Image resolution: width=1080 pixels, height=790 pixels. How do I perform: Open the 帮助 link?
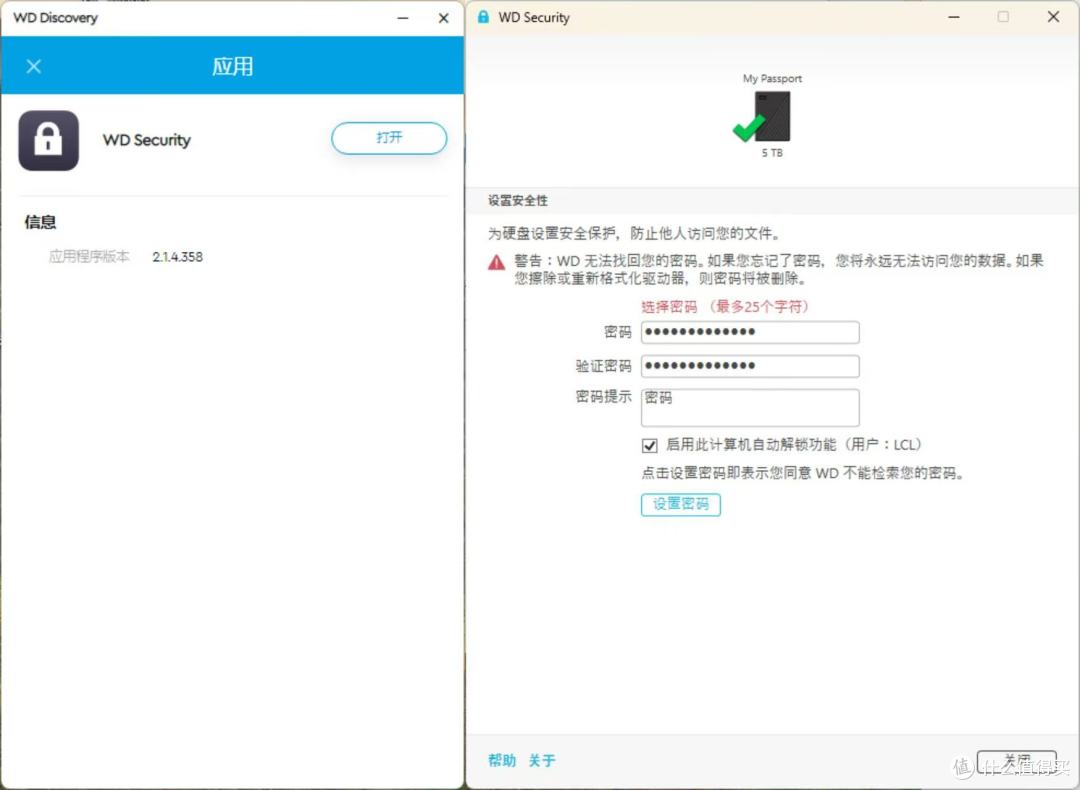502,760
